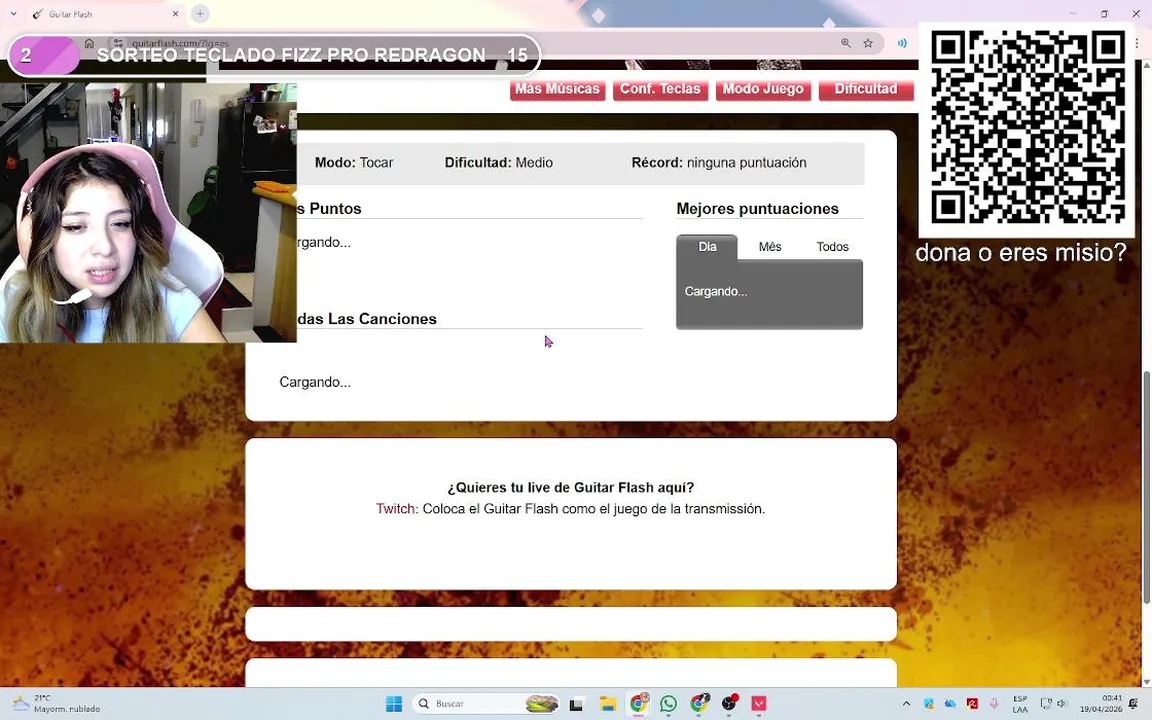
Task: Open the ESP LAA language selector
Action: click(x=1020, y=704)
